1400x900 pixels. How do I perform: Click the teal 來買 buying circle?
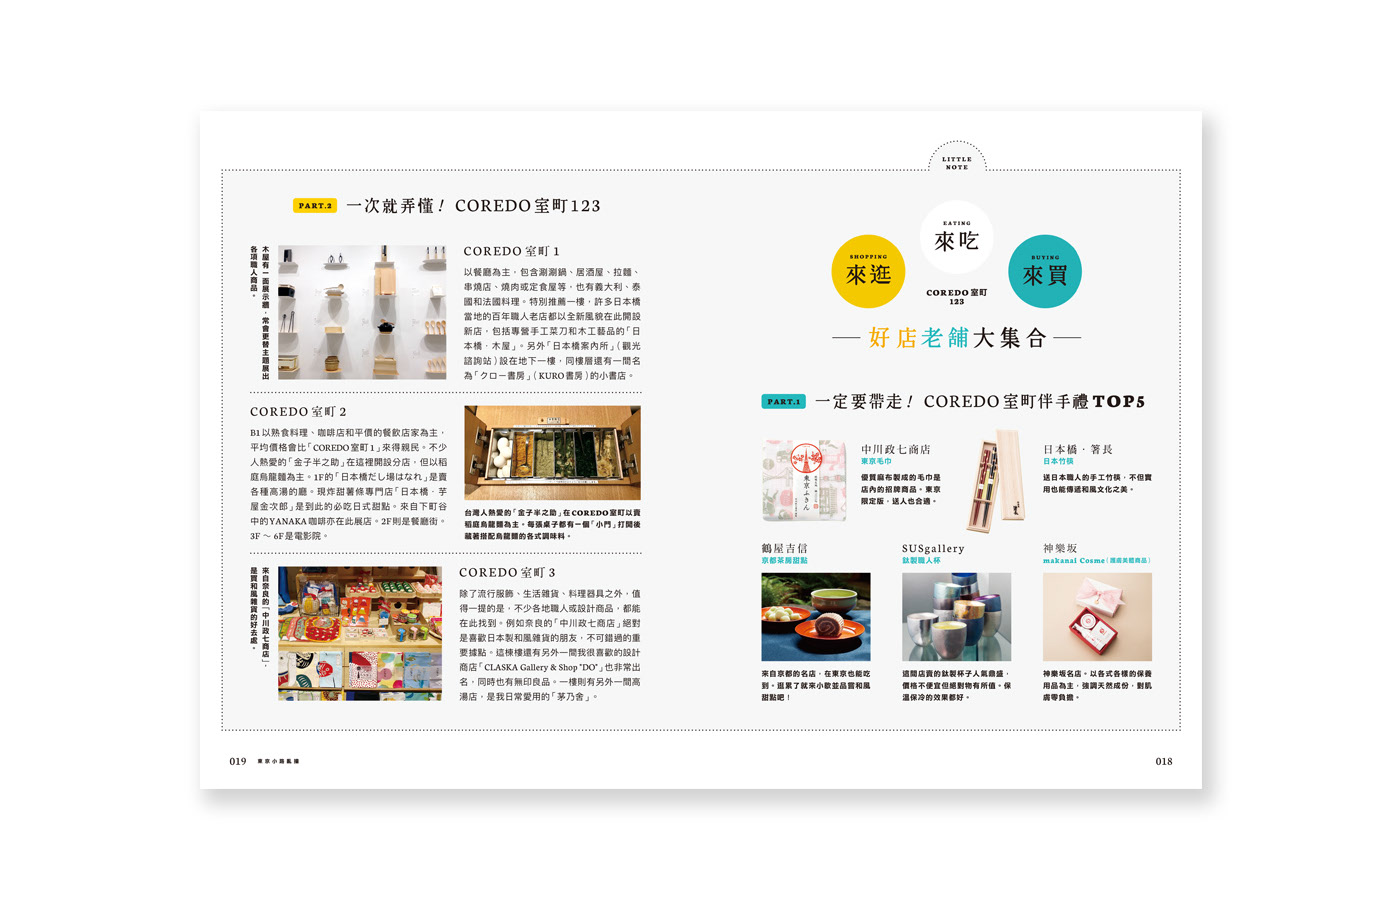click(x=1045, y=272)
